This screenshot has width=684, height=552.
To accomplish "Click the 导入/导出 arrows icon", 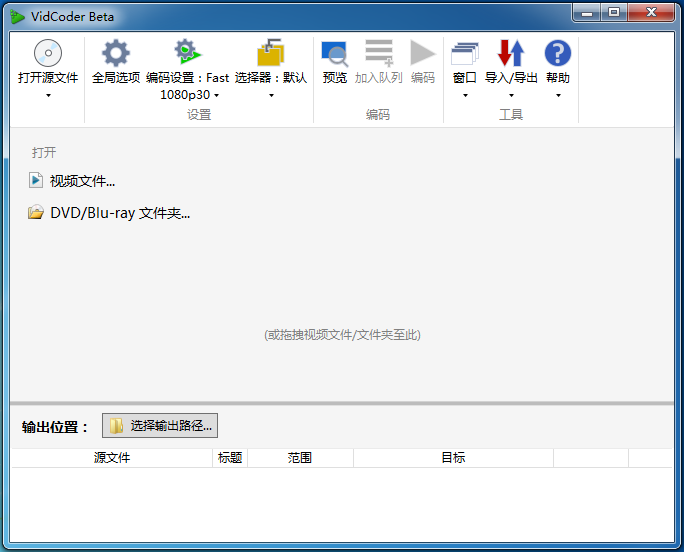I will [511, 53].
